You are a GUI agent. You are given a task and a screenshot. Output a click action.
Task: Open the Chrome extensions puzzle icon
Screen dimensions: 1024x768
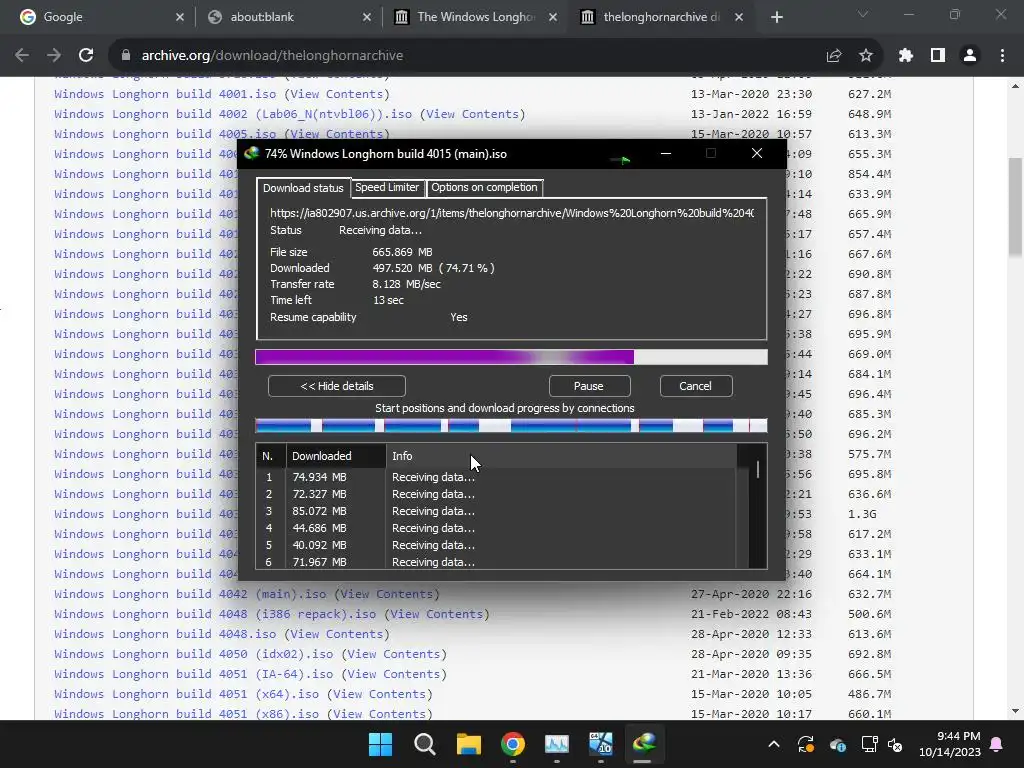(x=906, y=56)
